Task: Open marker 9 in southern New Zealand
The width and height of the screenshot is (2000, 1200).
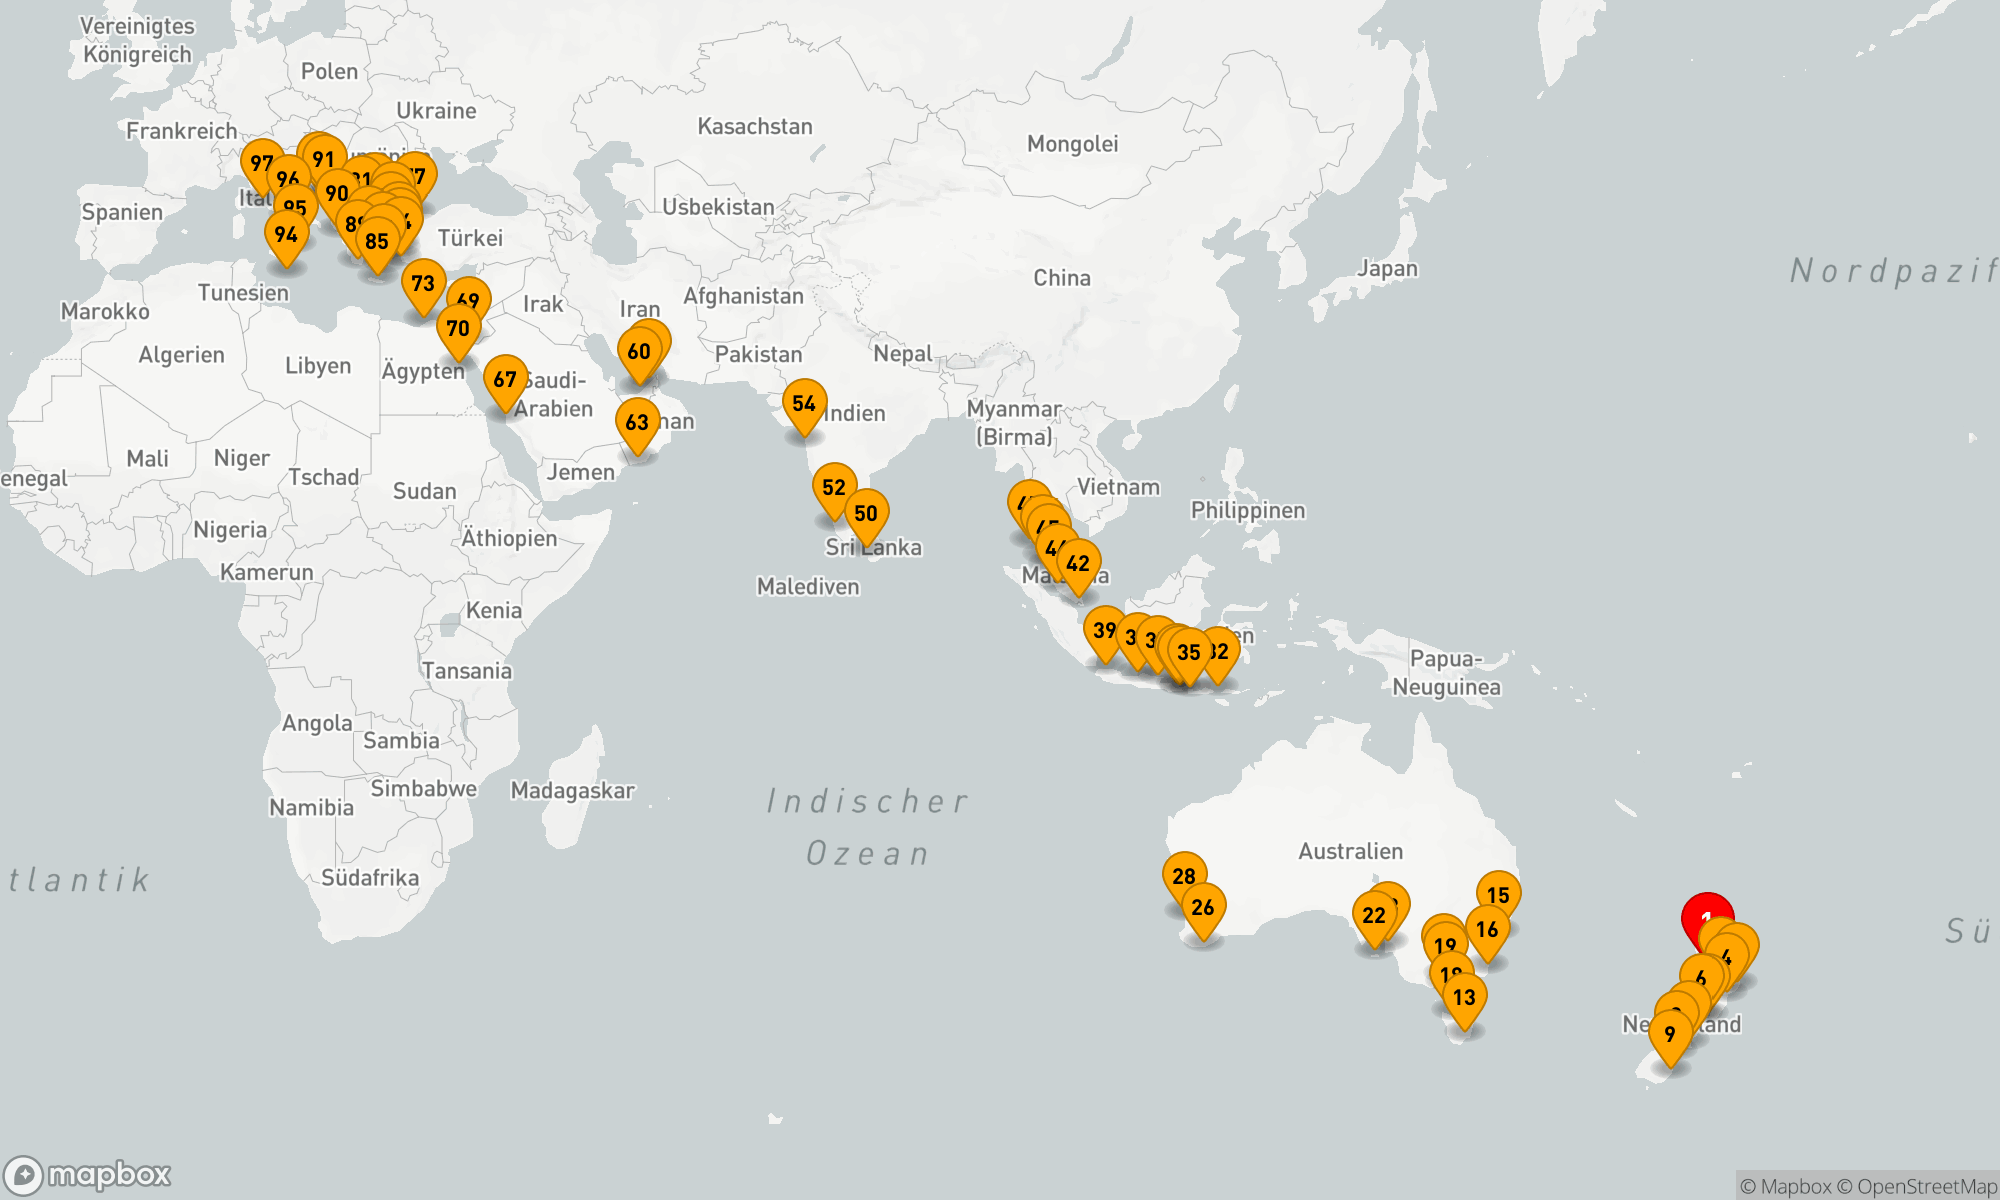Action: [x=1669, y=1035]
